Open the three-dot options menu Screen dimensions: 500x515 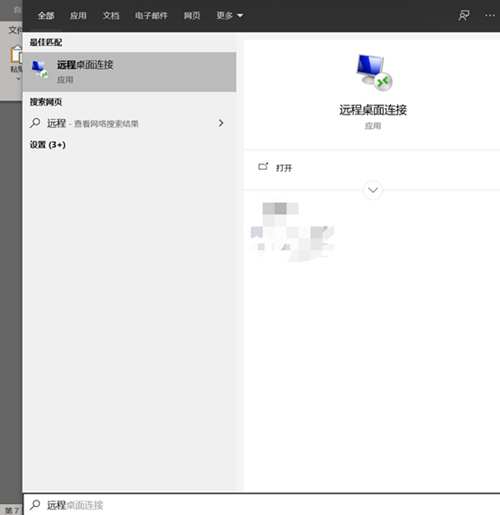coord(490,15)
